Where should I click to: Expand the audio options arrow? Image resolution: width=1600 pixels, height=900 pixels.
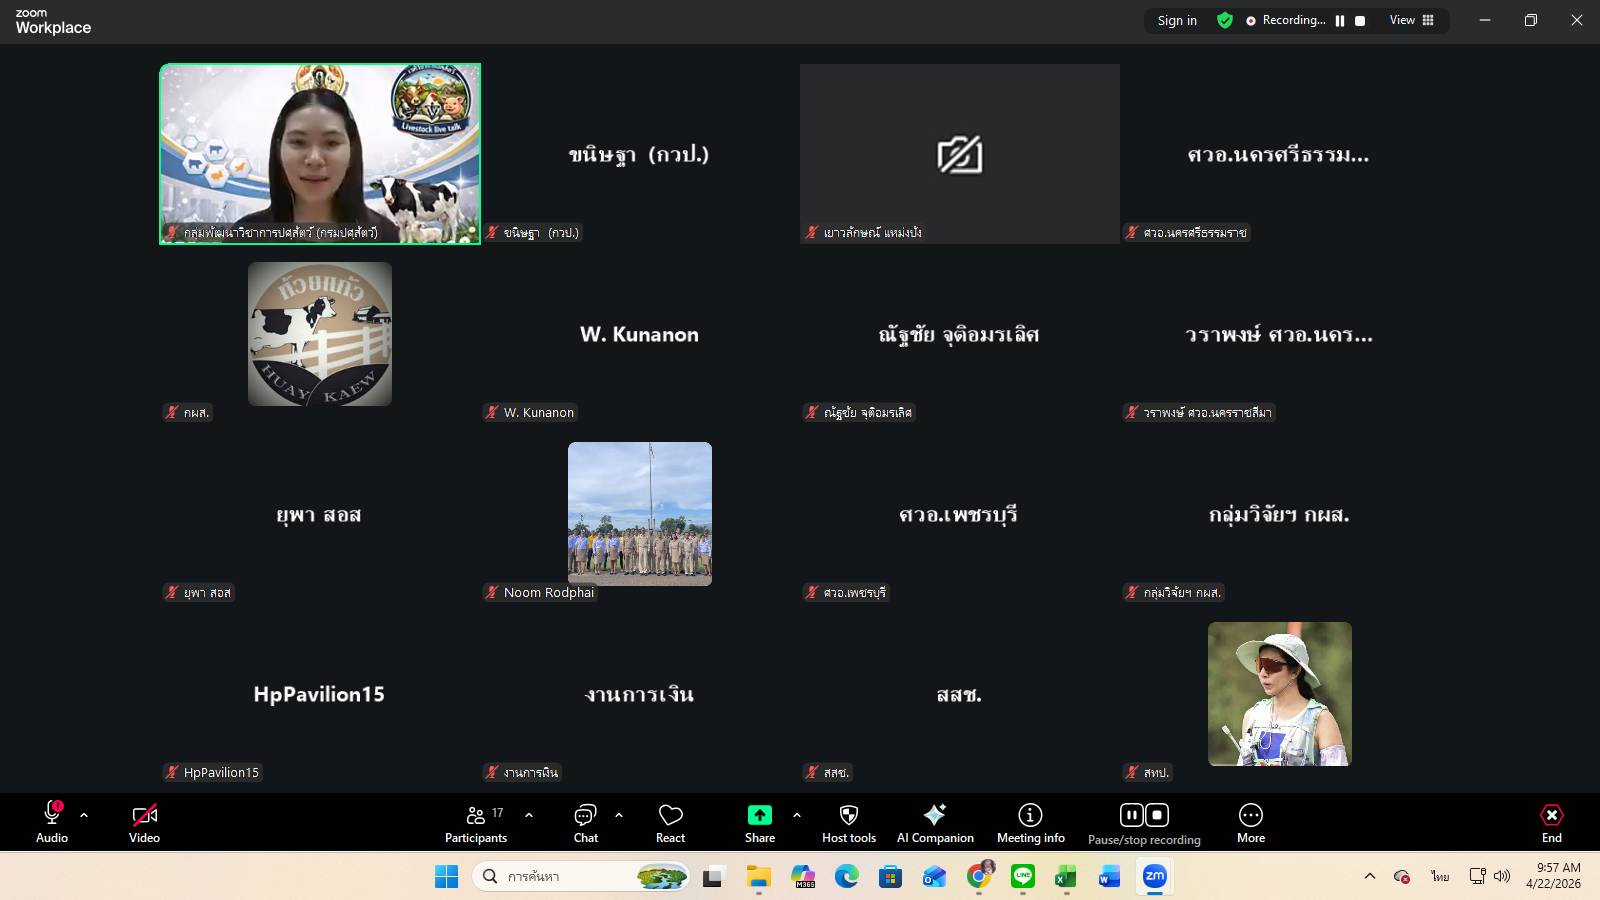[84, 815]
